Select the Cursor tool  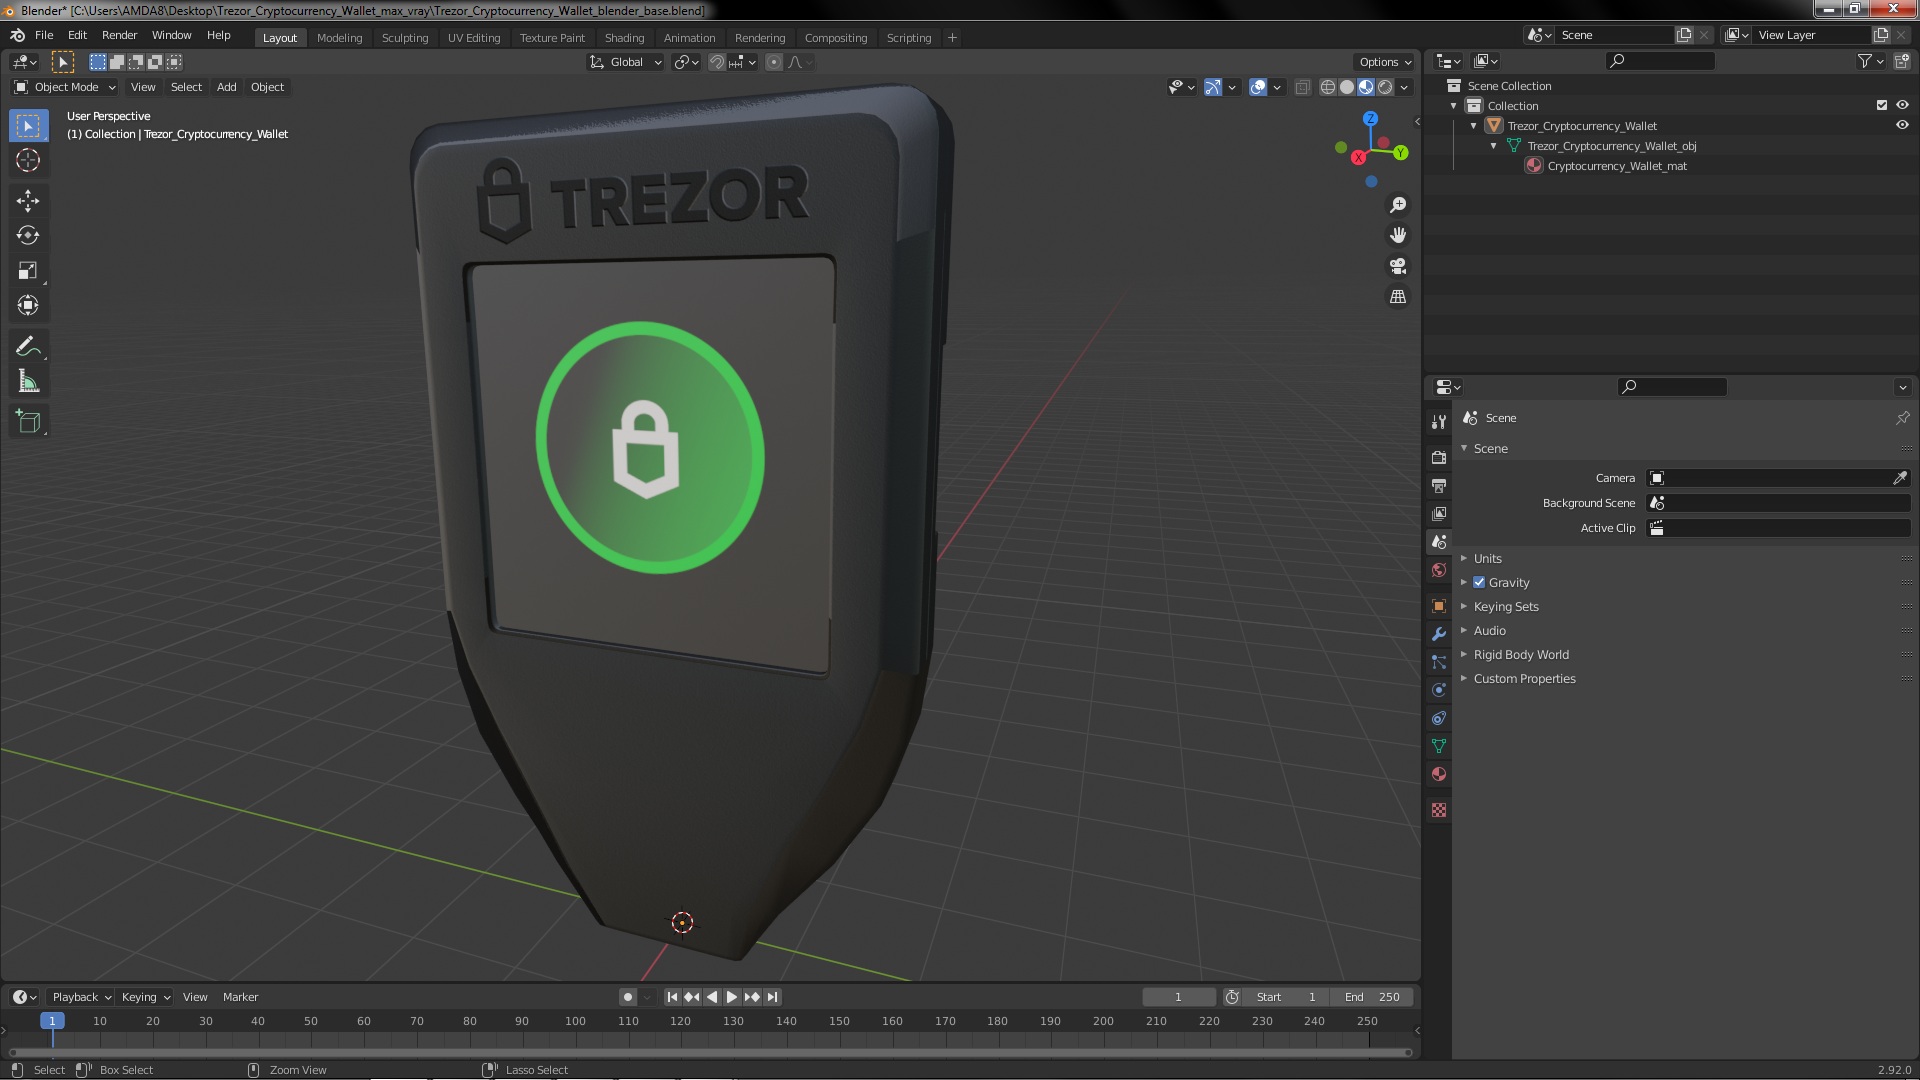28,160
